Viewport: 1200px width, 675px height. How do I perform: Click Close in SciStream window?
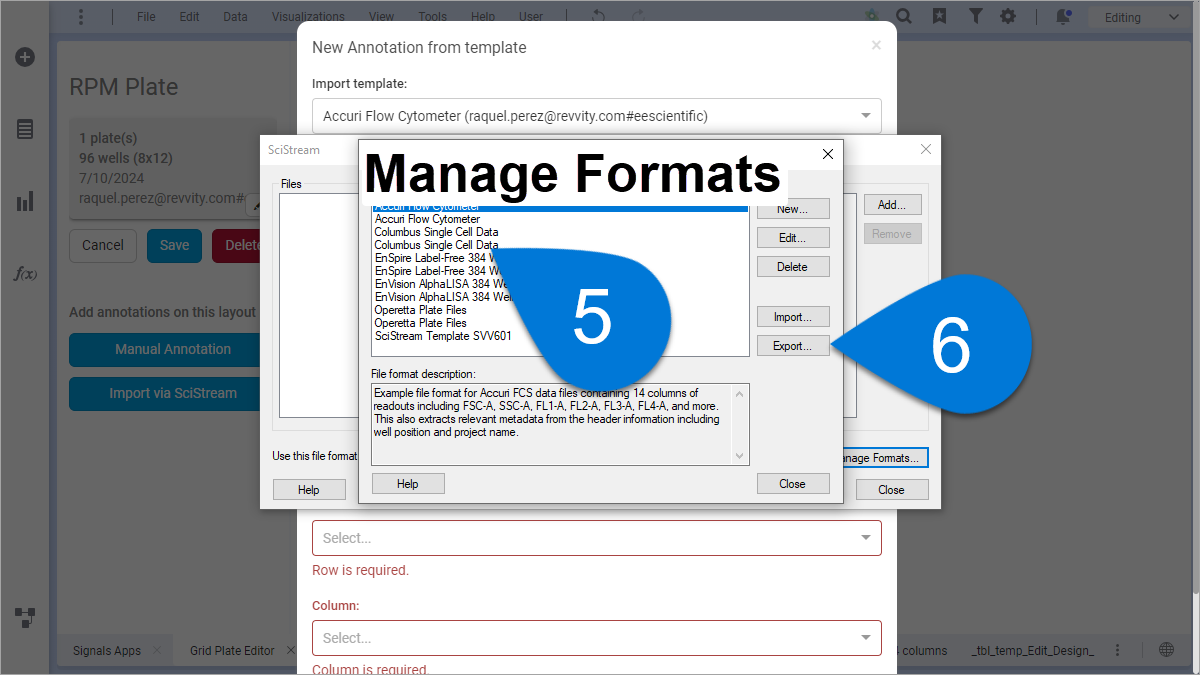pos(891,490)
